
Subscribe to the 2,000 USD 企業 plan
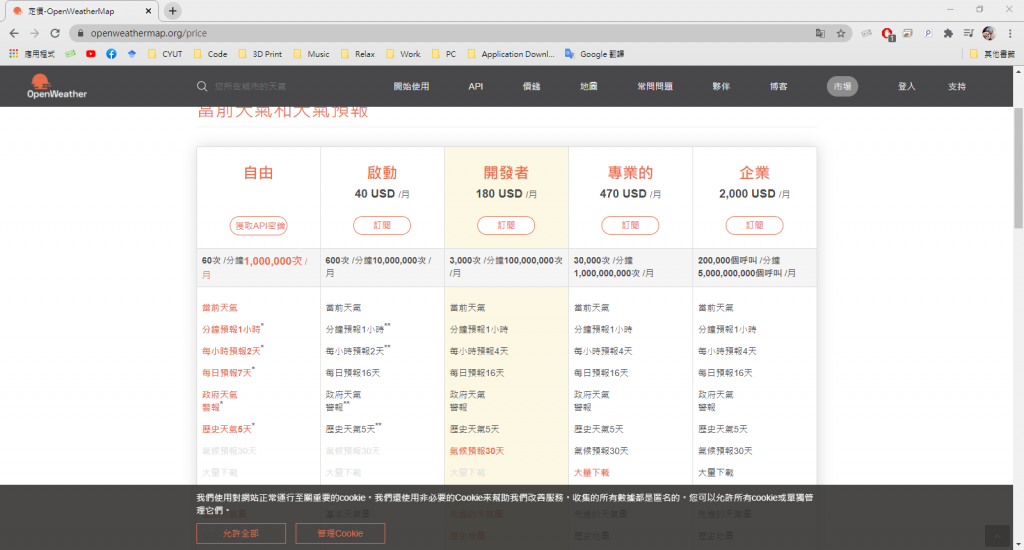(x=754, y=225)
